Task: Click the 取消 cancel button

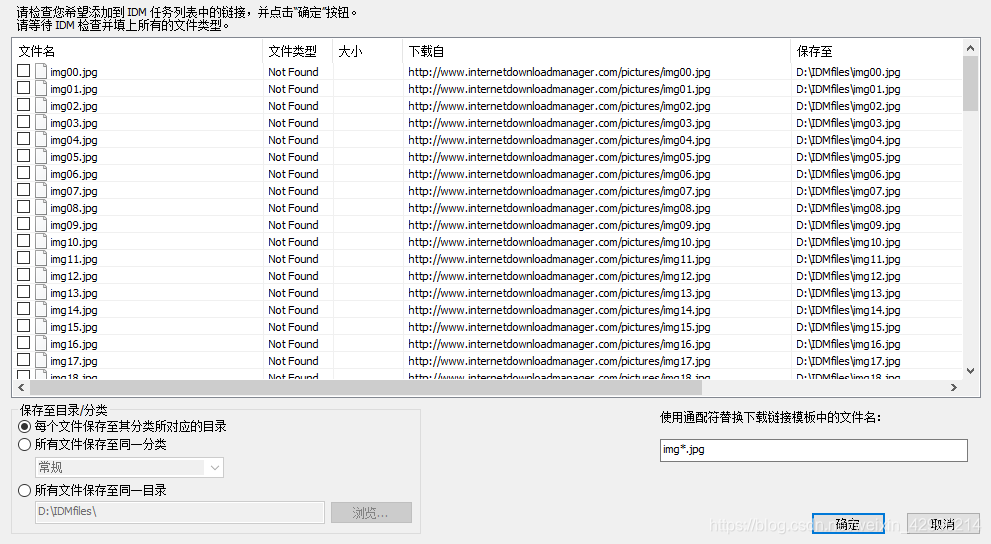Action: (x=942, y=524)
